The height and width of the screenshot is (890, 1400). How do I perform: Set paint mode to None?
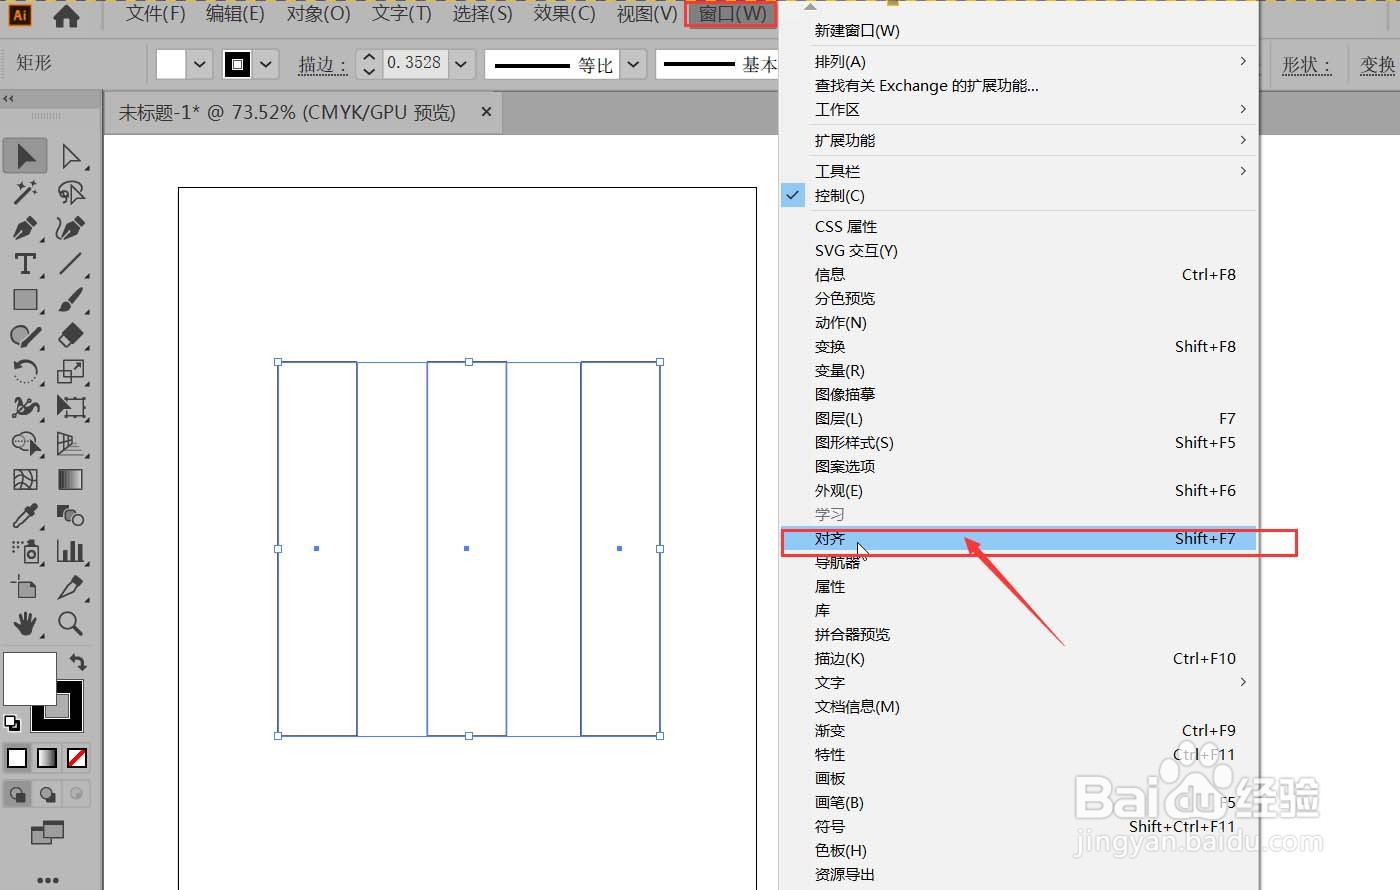[x=77, y=758]
